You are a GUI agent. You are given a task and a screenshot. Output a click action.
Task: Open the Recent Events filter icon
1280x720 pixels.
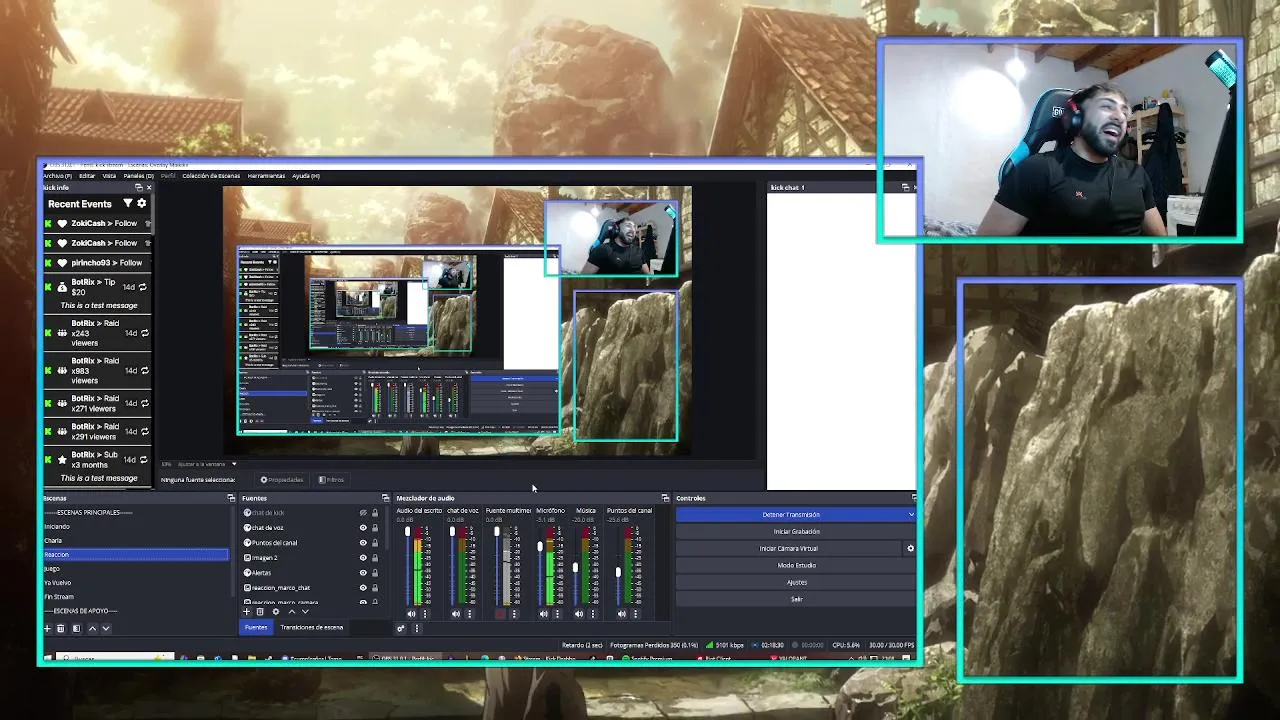pyautogui.click(x=127, y=203)
